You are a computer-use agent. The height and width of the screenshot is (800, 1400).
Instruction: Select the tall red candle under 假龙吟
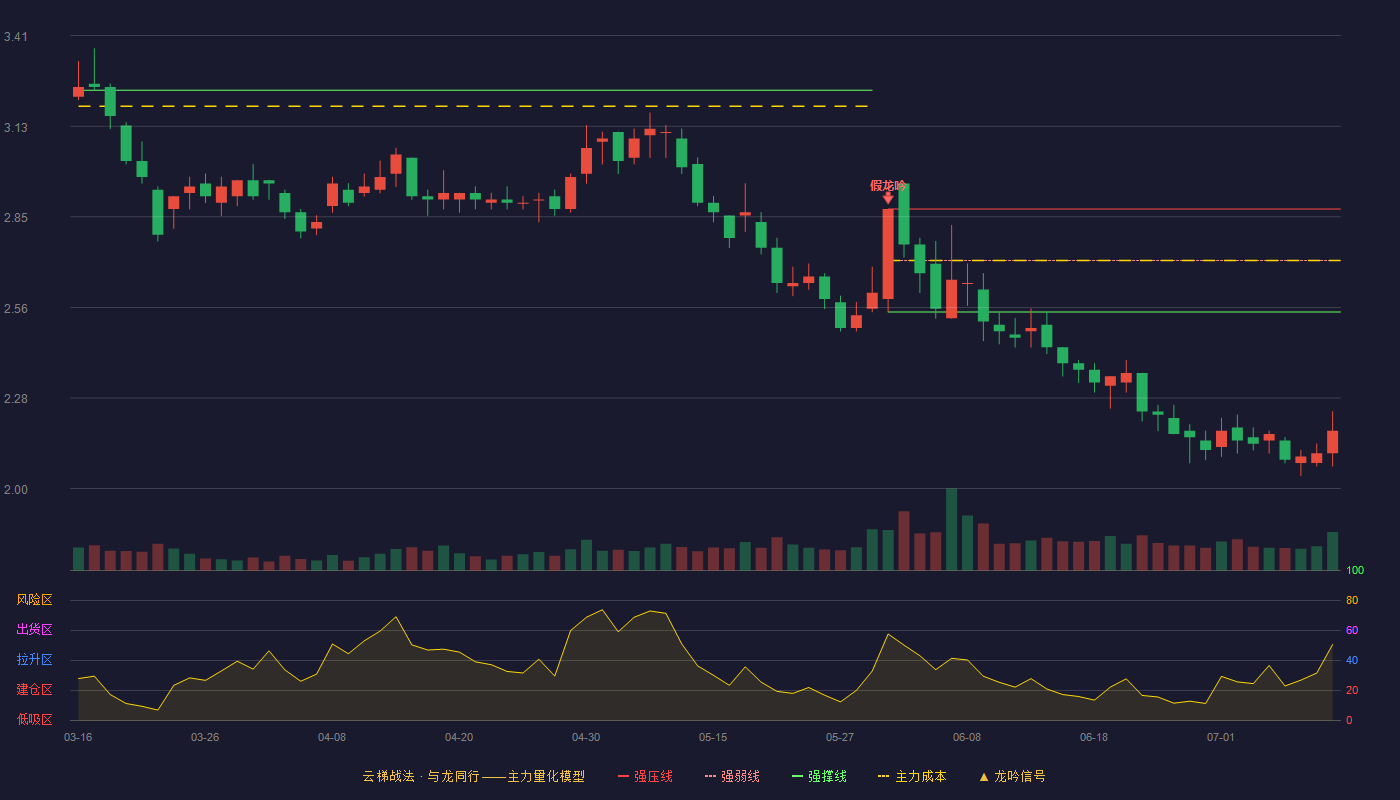coord(888,254)
